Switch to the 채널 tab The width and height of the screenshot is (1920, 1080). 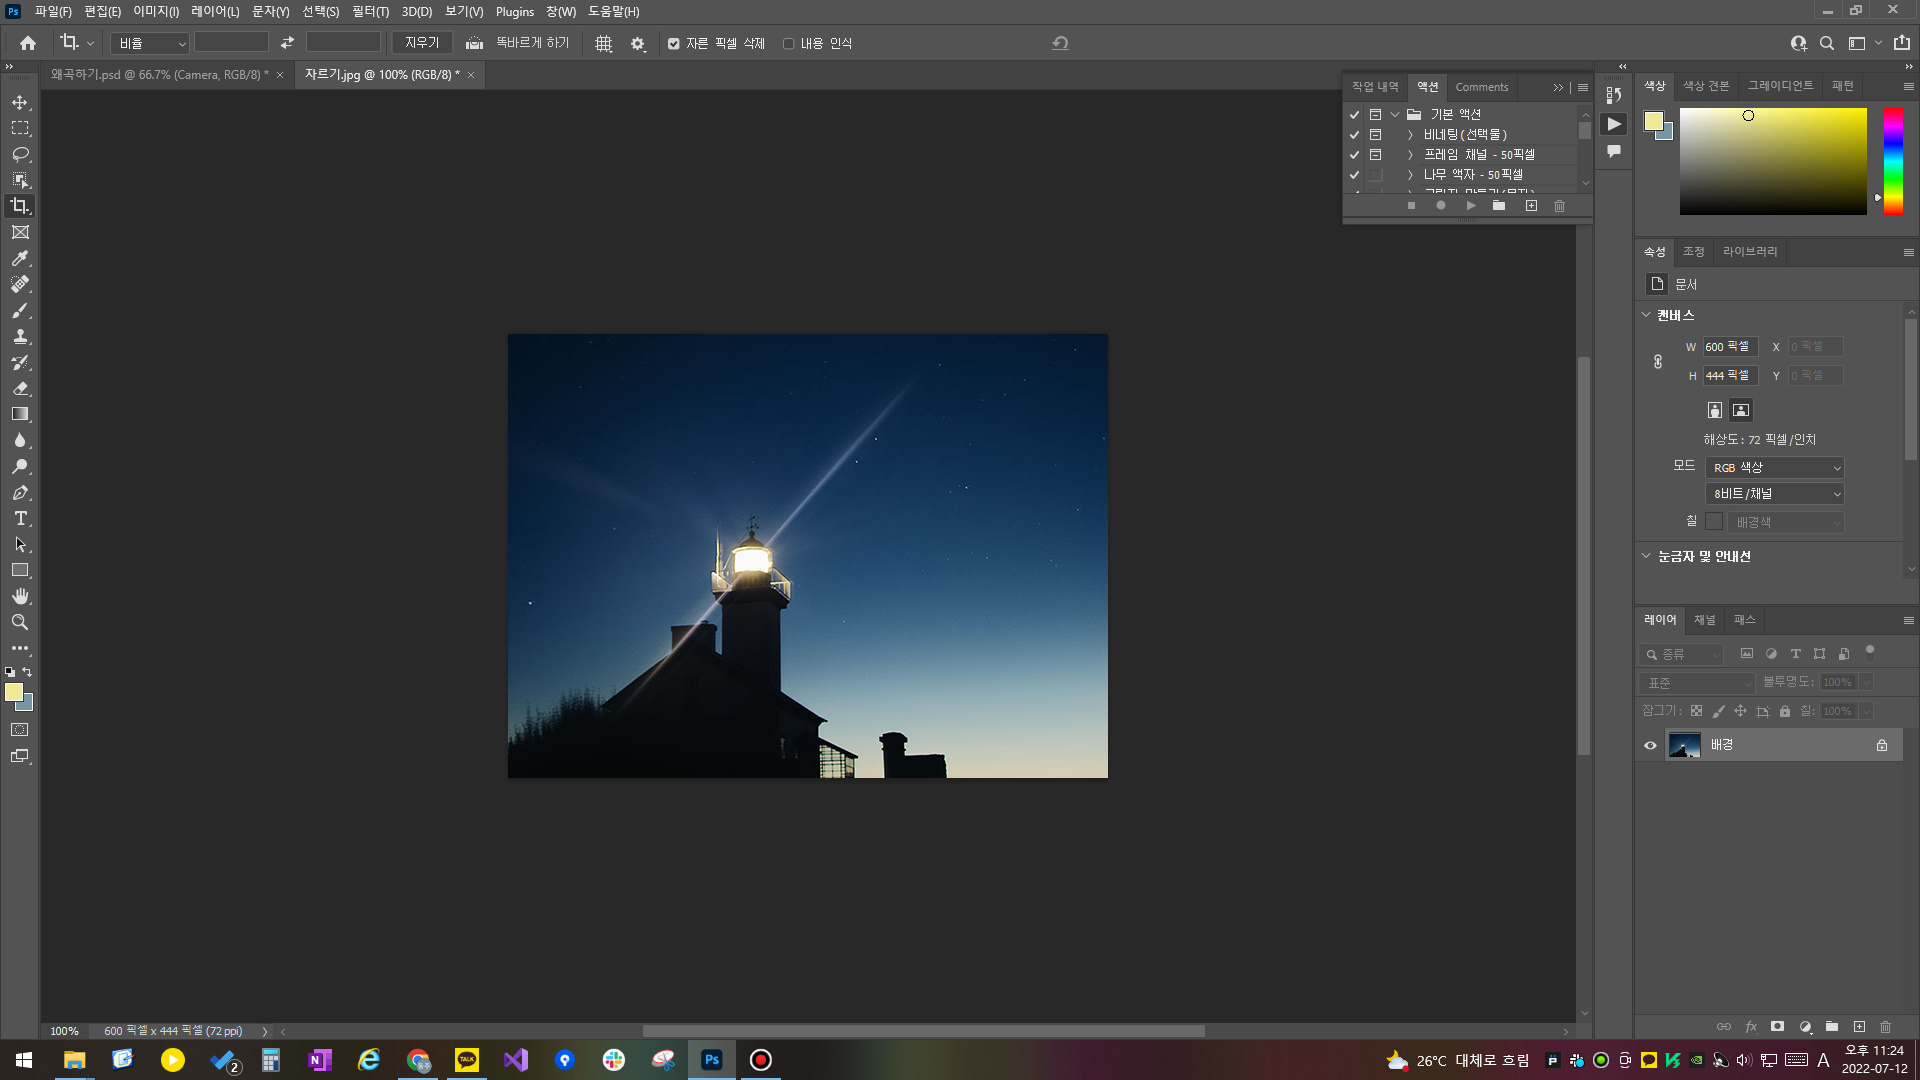click(x=1704, y=620)
